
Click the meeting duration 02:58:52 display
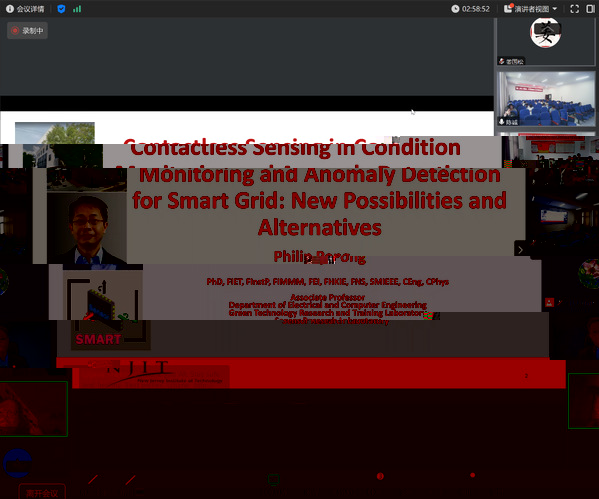point(476,9)
